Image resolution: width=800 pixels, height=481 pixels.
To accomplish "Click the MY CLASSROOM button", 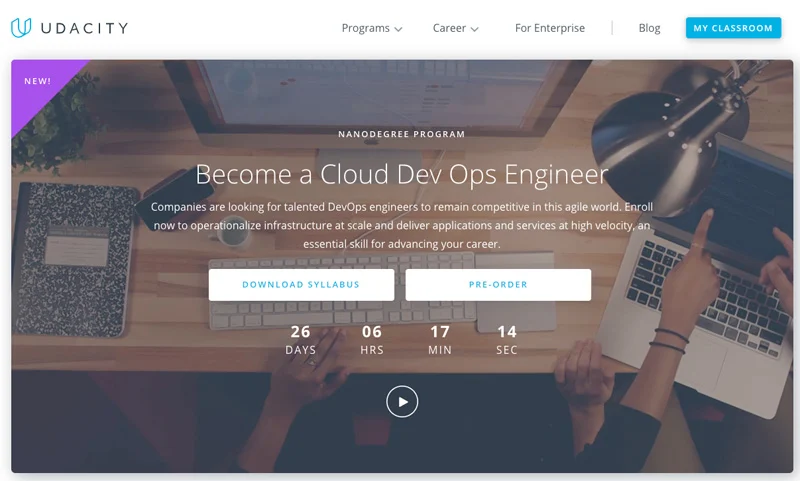I will pos(733,28).
